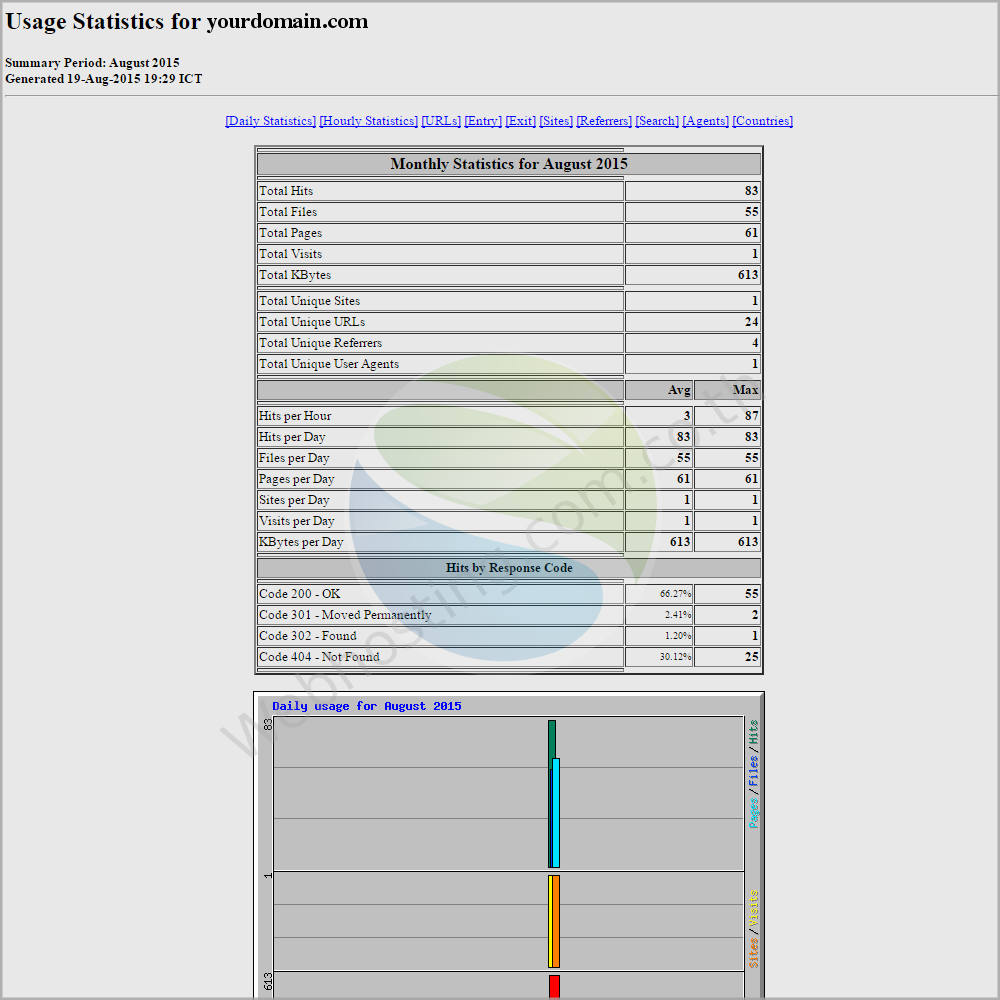Screen dimensions: 1000x1000
Task: Click the 'Daily usage for August 2015' chart title
Action: [367, 706]
